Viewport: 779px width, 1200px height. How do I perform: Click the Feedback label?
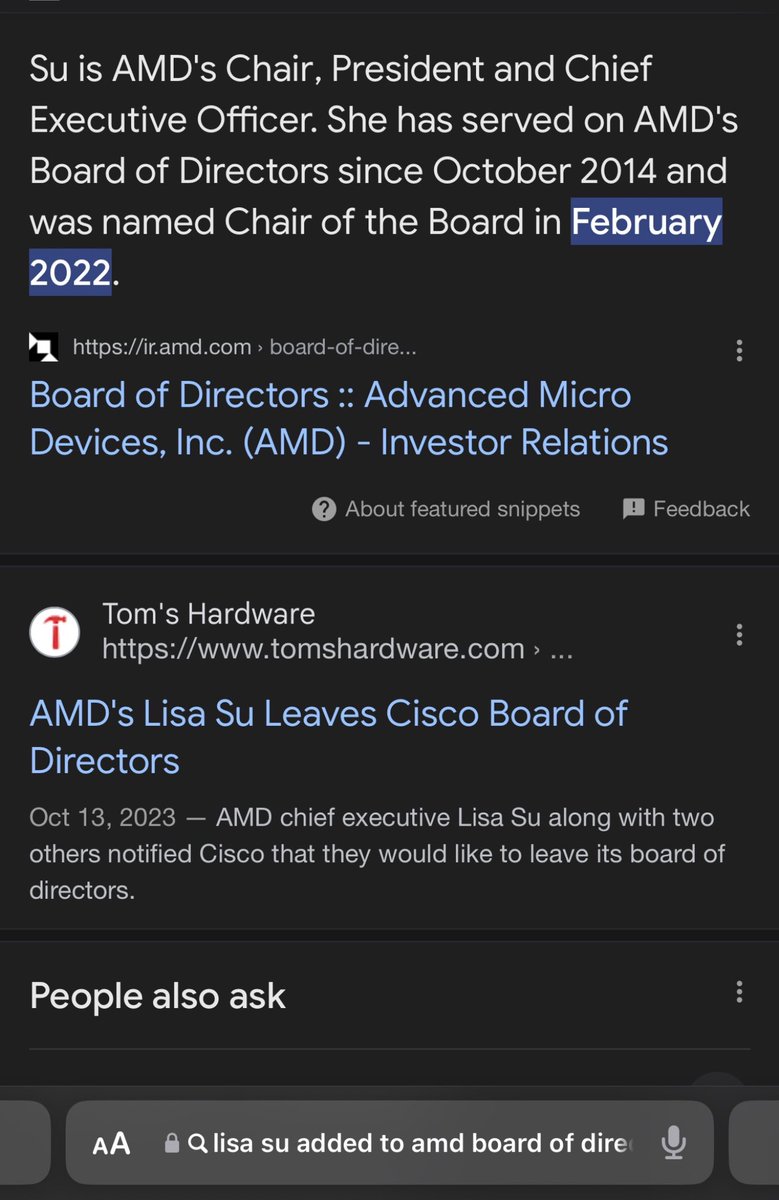coord(701,509)
